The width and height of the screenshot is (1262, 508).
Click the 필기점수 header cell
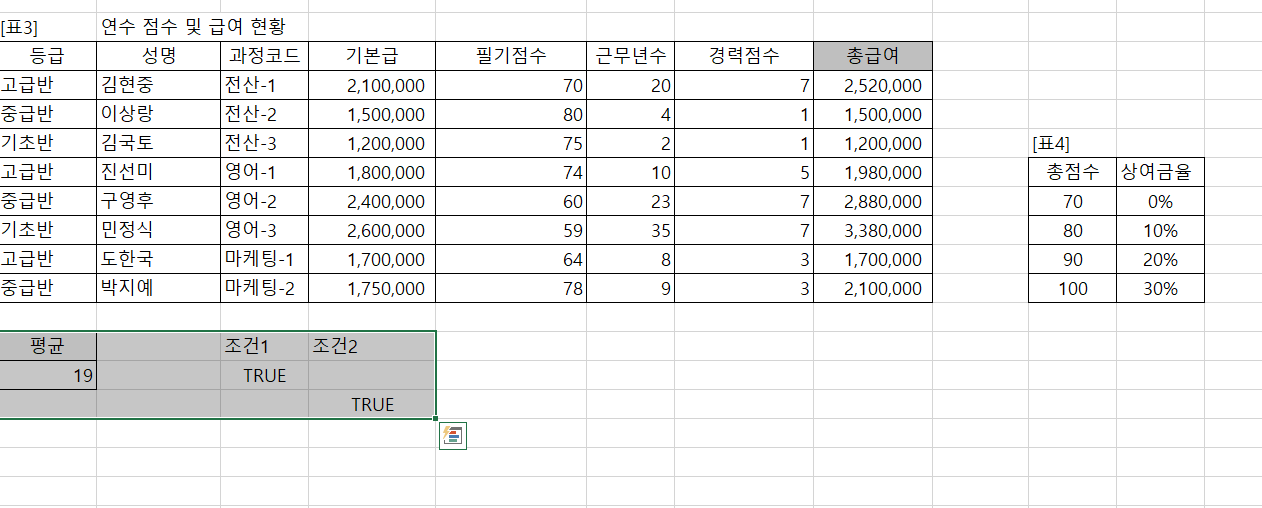(510, 56)
